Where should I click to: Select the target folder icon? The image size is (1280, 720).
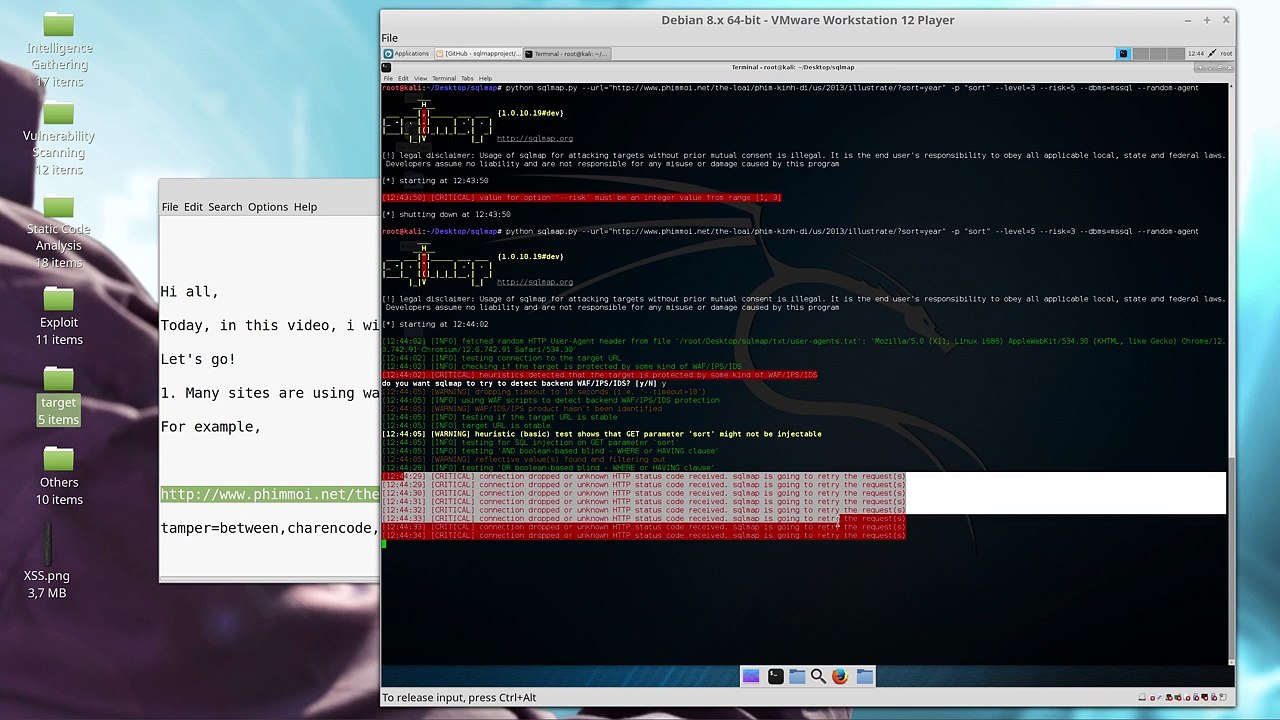point(59,379)
